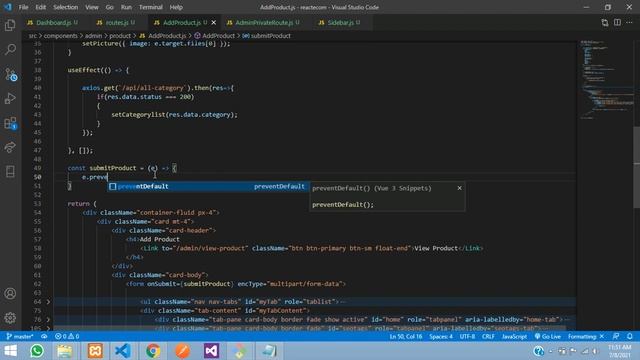Open the Run menu

pyautogui.click(x=126, y=7)
